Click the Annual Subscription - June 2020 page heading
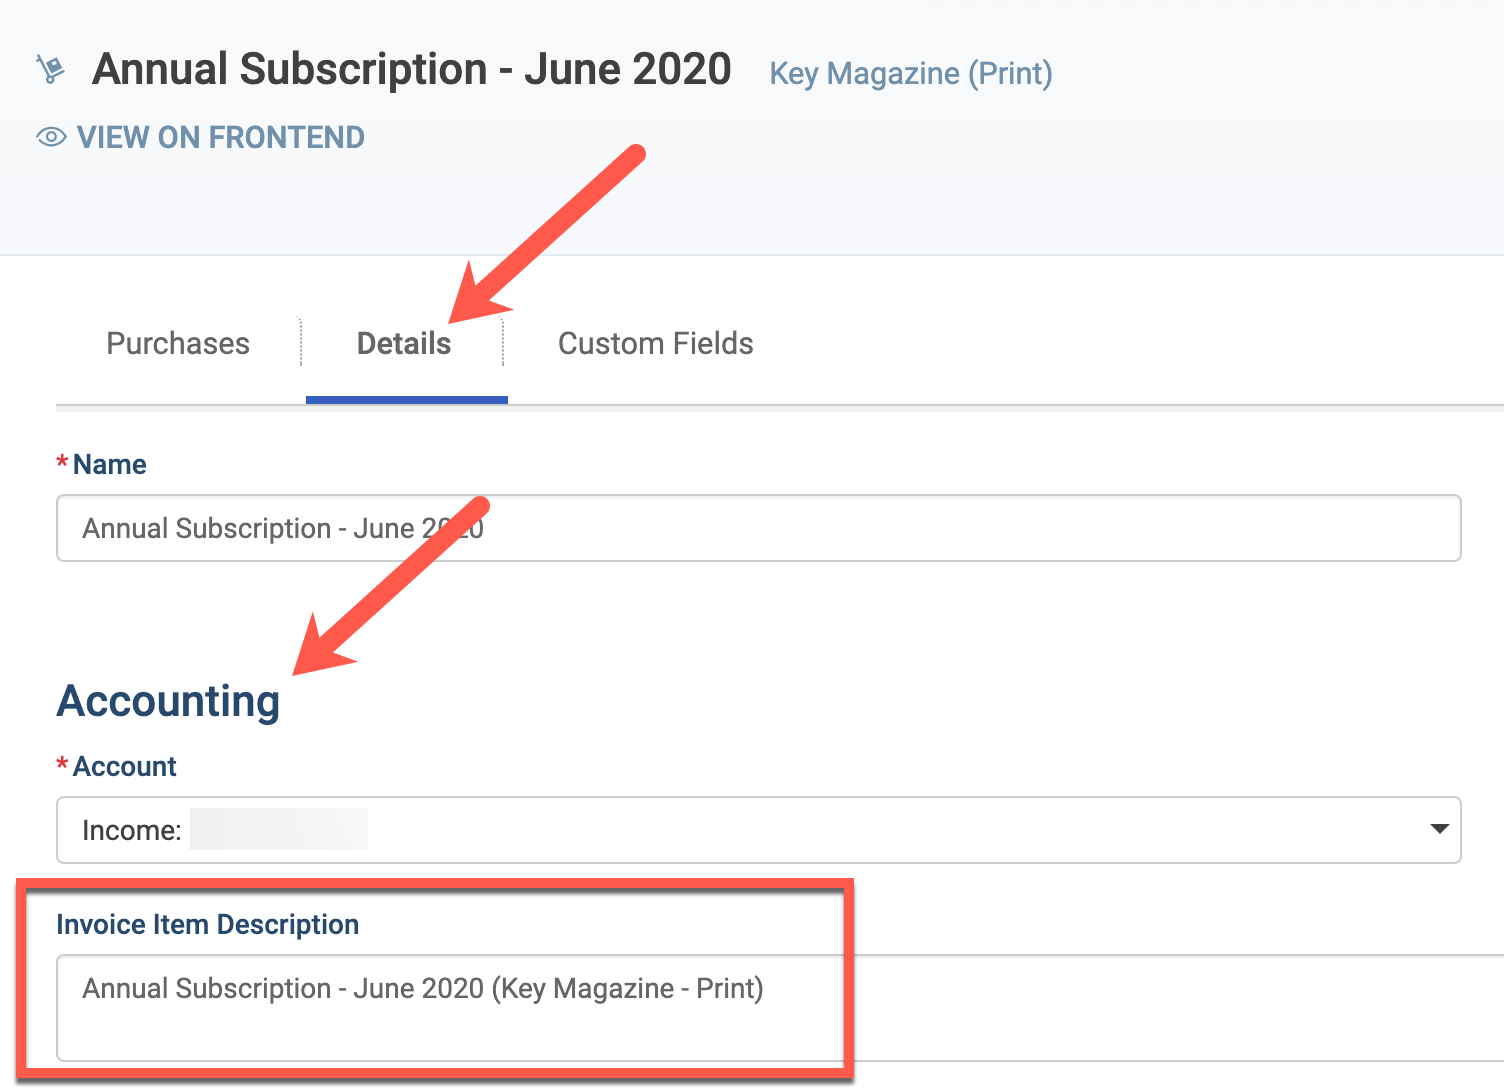1504x1090 pixels. pos(411,69)
